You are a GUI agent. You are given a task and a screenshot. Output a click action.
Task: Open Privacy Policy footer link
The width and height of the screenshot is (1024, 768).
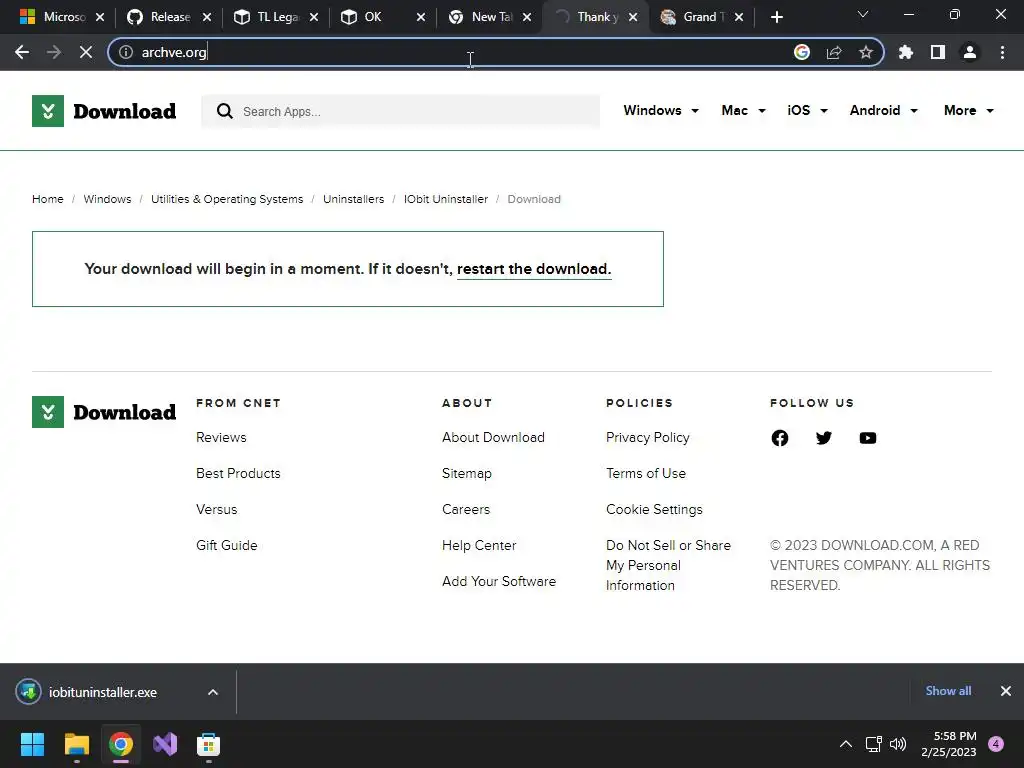(x=647, y=438)
